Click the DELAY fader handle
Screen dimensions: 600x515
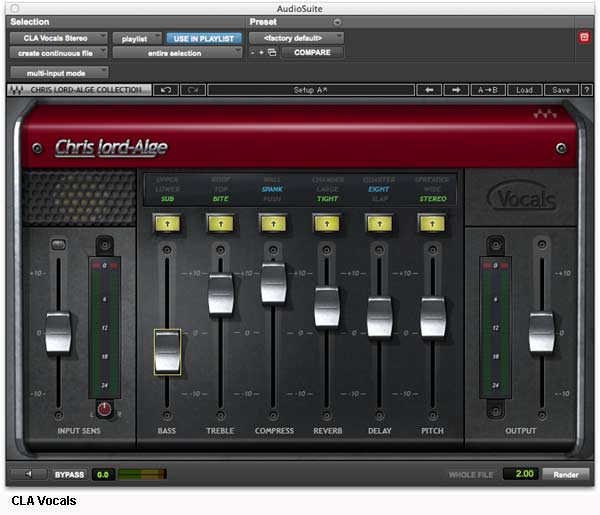(380, 318)
